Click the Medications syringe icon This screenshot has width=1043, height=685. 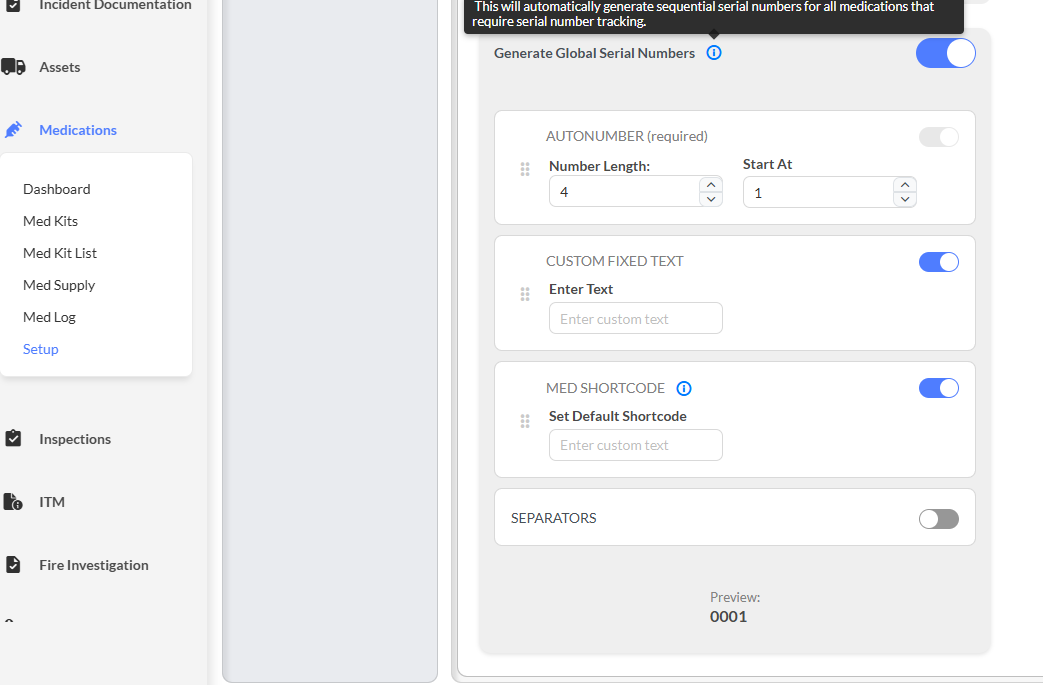coord(13,130)
